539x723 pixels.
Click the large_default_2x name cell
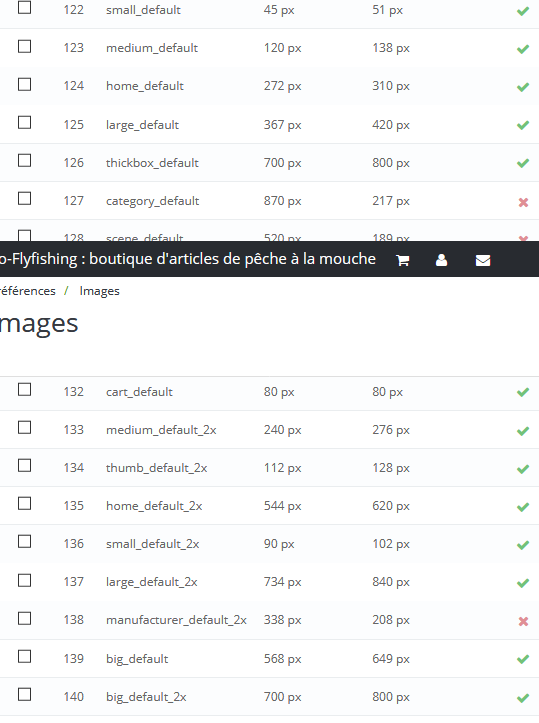(152, 582)
